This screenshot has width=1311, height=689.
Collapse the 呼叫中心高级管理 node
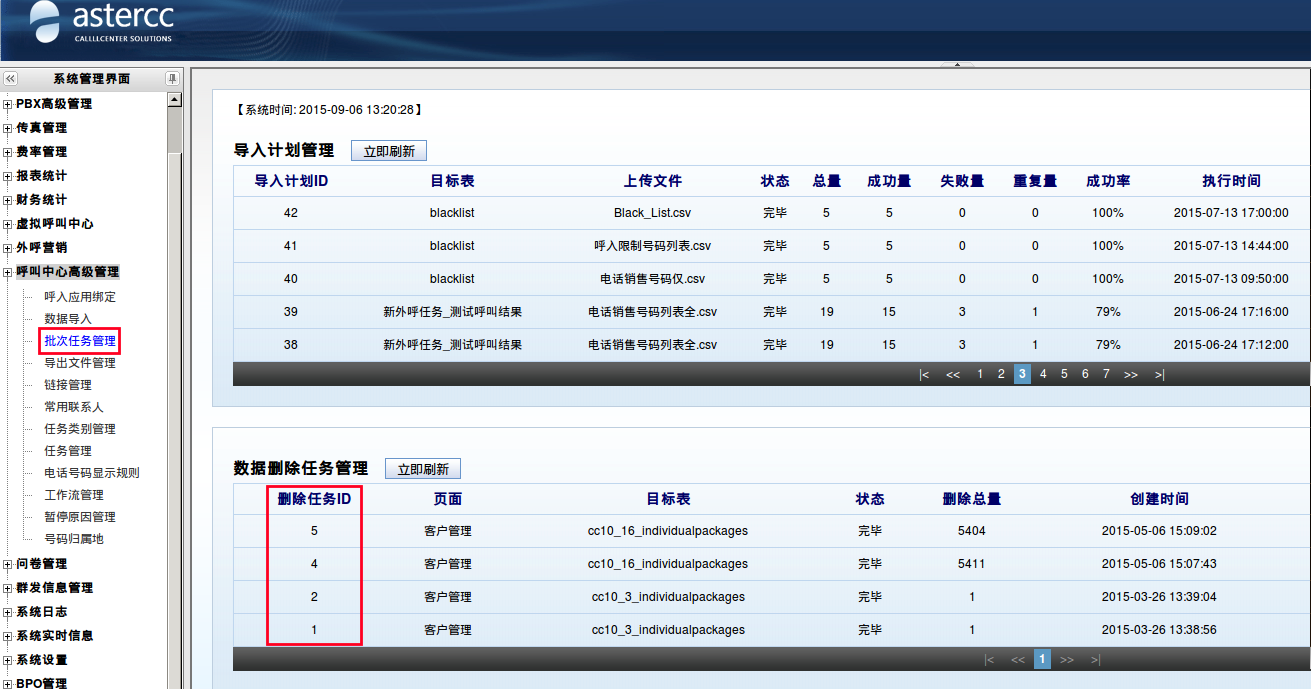[x=8, y=272]
